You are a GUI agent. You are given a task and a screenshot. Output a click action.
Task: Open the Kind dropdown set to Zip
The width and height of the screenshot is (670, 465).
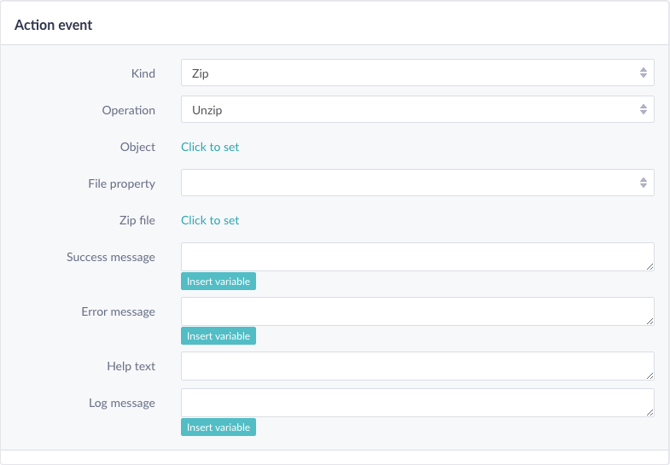[417, 73]
